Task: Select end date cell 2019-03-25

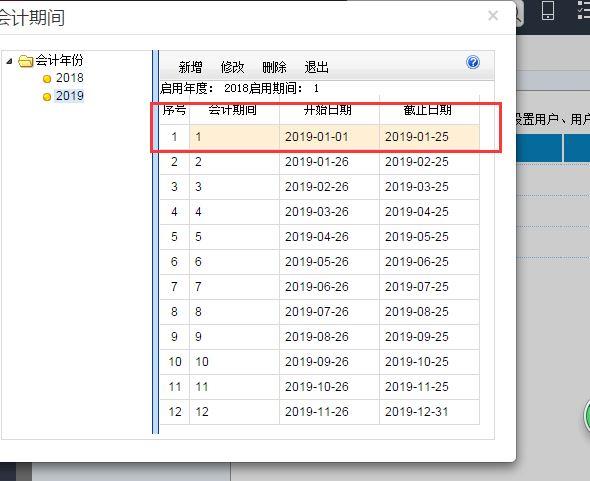Action: coord(429,187)
